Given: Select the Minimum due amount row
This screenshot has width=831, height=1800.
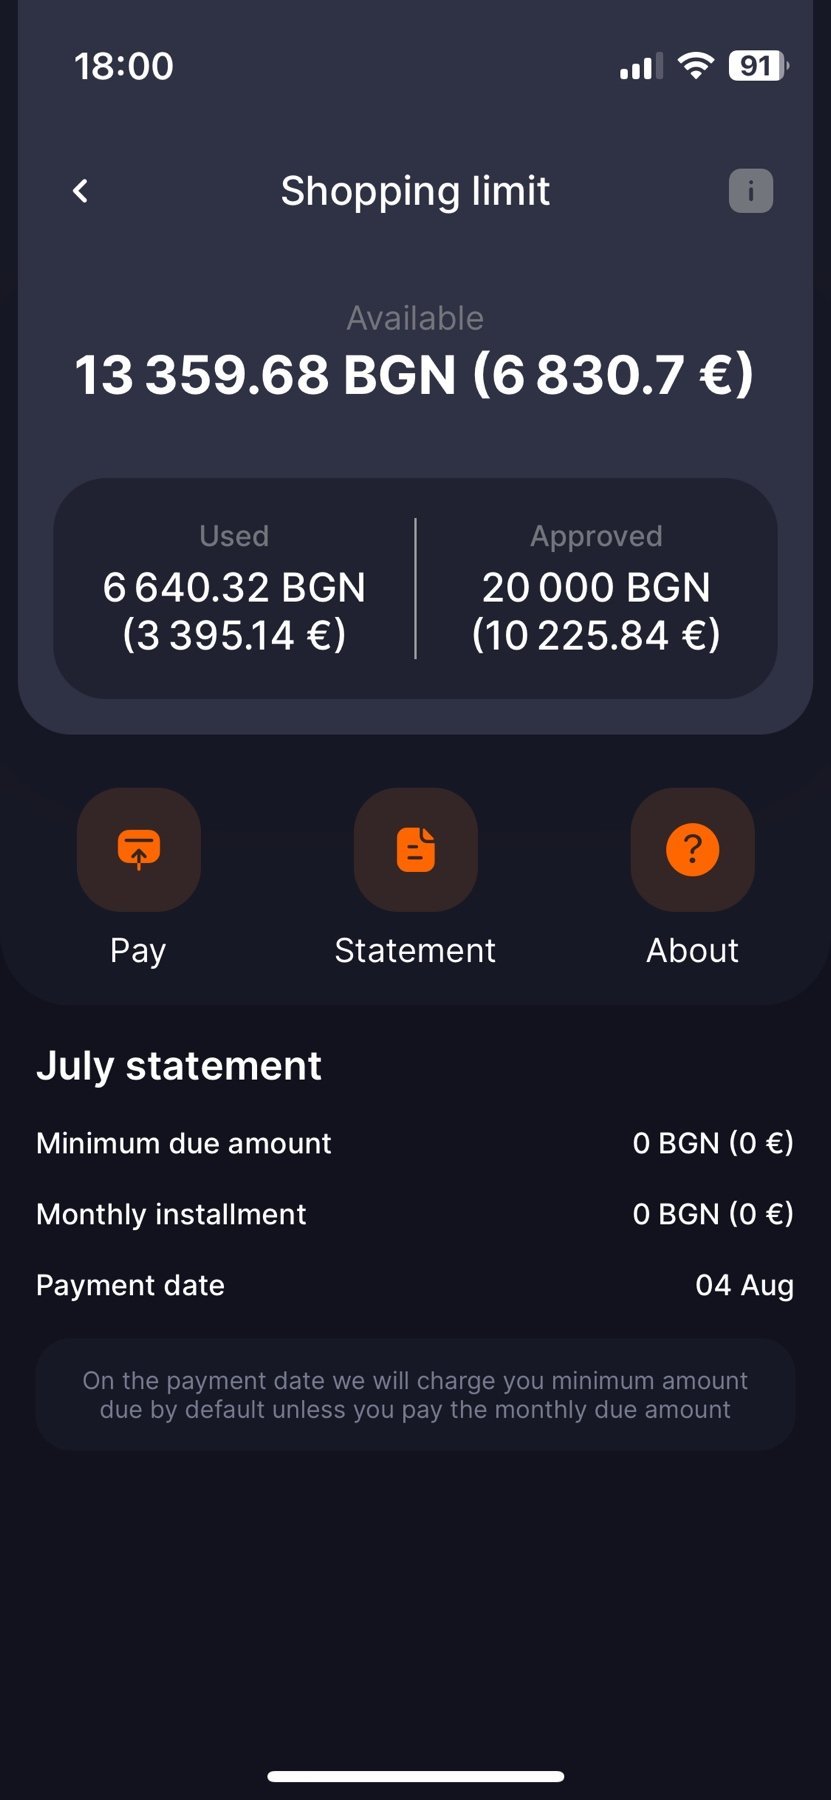Looking at the screenshot, I should pyautogui.click(x=415, y=1143).
